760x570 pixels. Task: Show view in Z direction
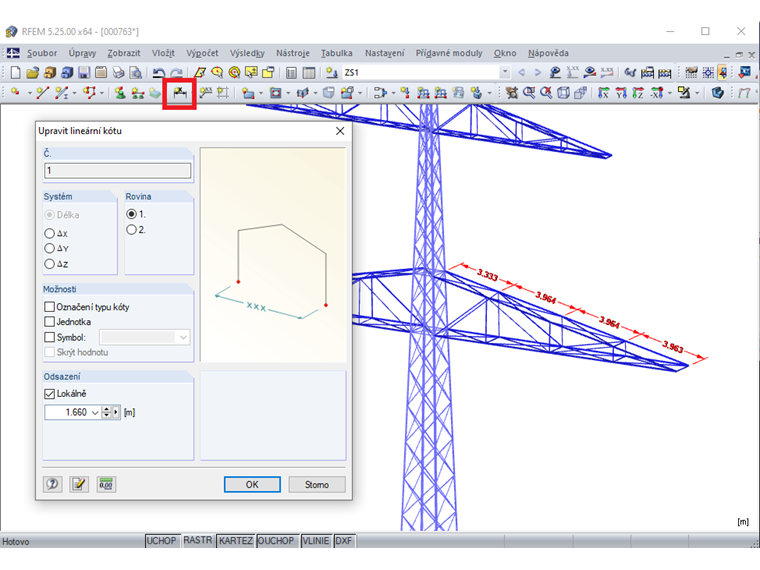[638, 92]
